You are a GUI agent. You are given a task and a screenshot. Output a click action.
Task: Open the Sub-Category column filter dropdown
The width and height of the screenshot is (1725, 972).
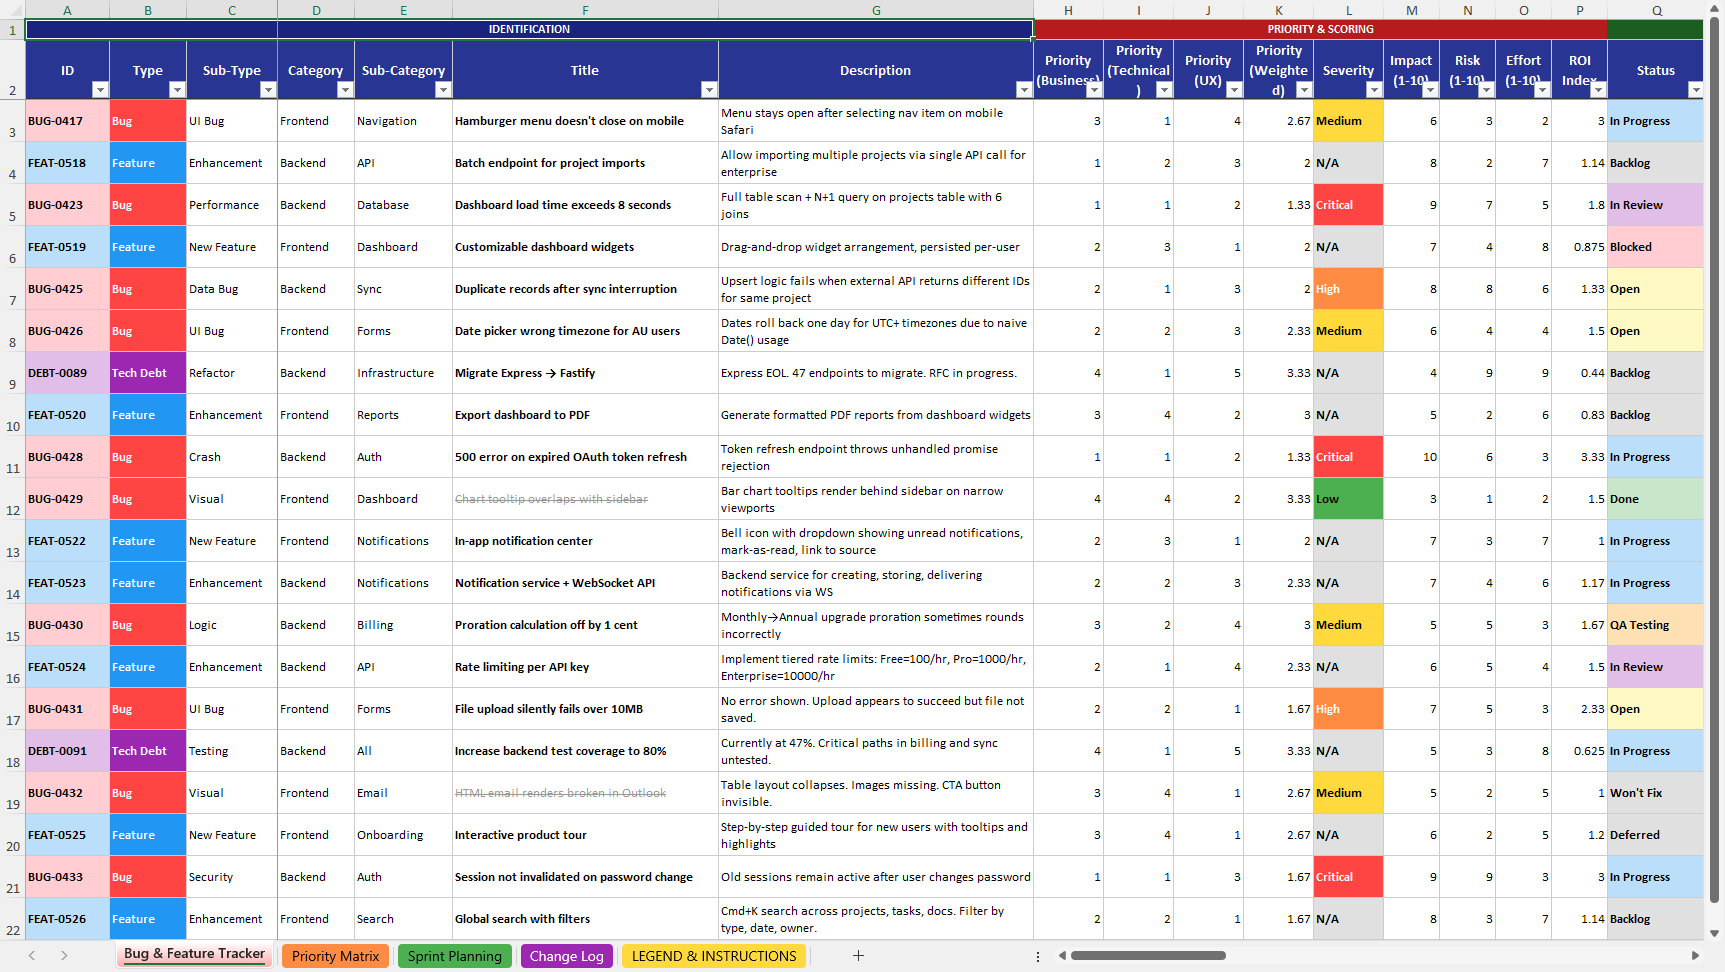click(443, 90)
